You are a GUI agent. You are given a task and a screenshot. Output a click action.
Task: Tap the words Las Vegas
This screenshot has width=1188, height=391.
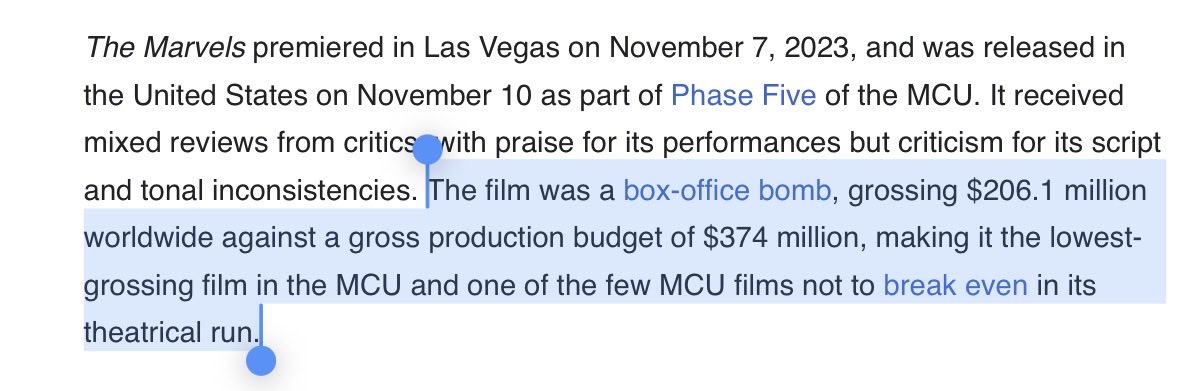tap(491, 48)
